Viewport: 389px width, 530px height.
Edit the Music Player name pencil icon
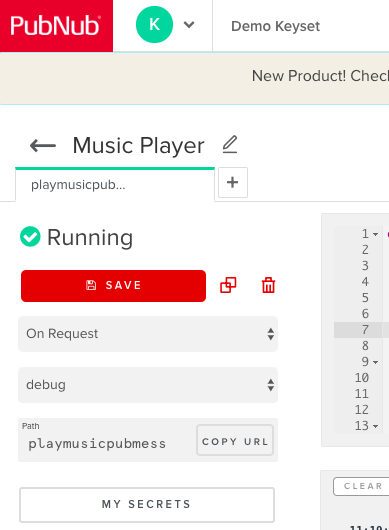click(x=230, y=144)
